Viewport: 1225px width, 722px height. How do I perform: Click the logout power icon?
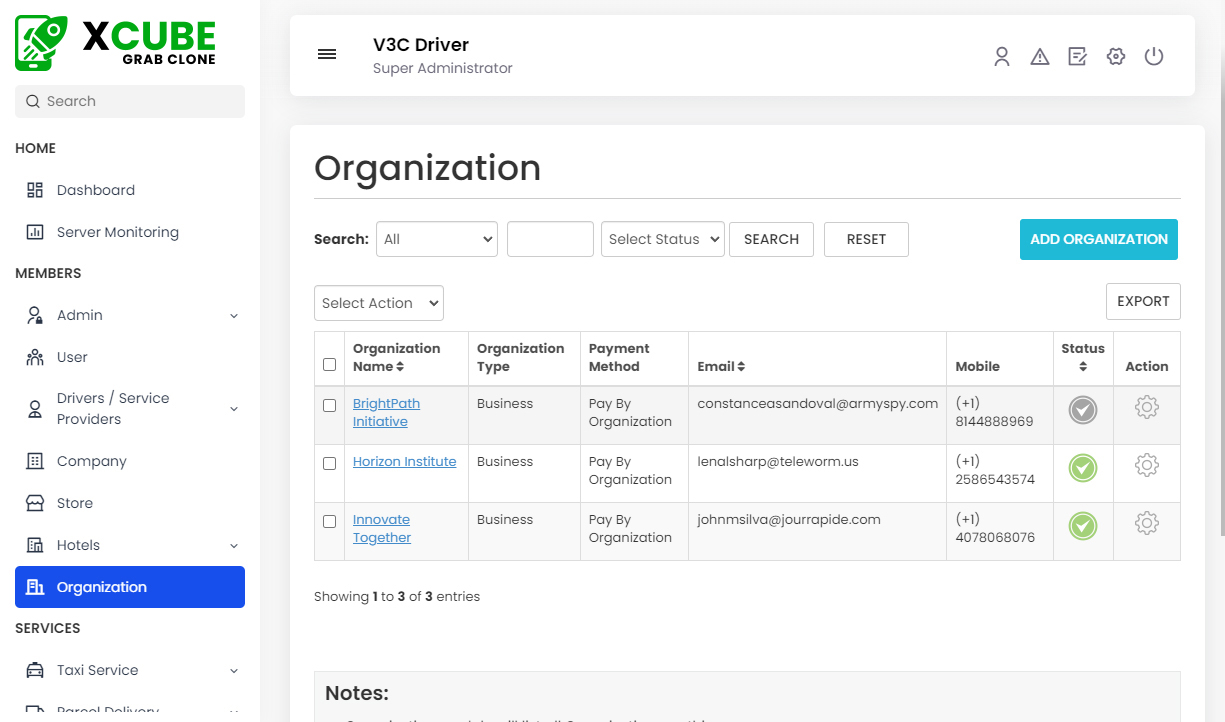[x=1154, y=56]
